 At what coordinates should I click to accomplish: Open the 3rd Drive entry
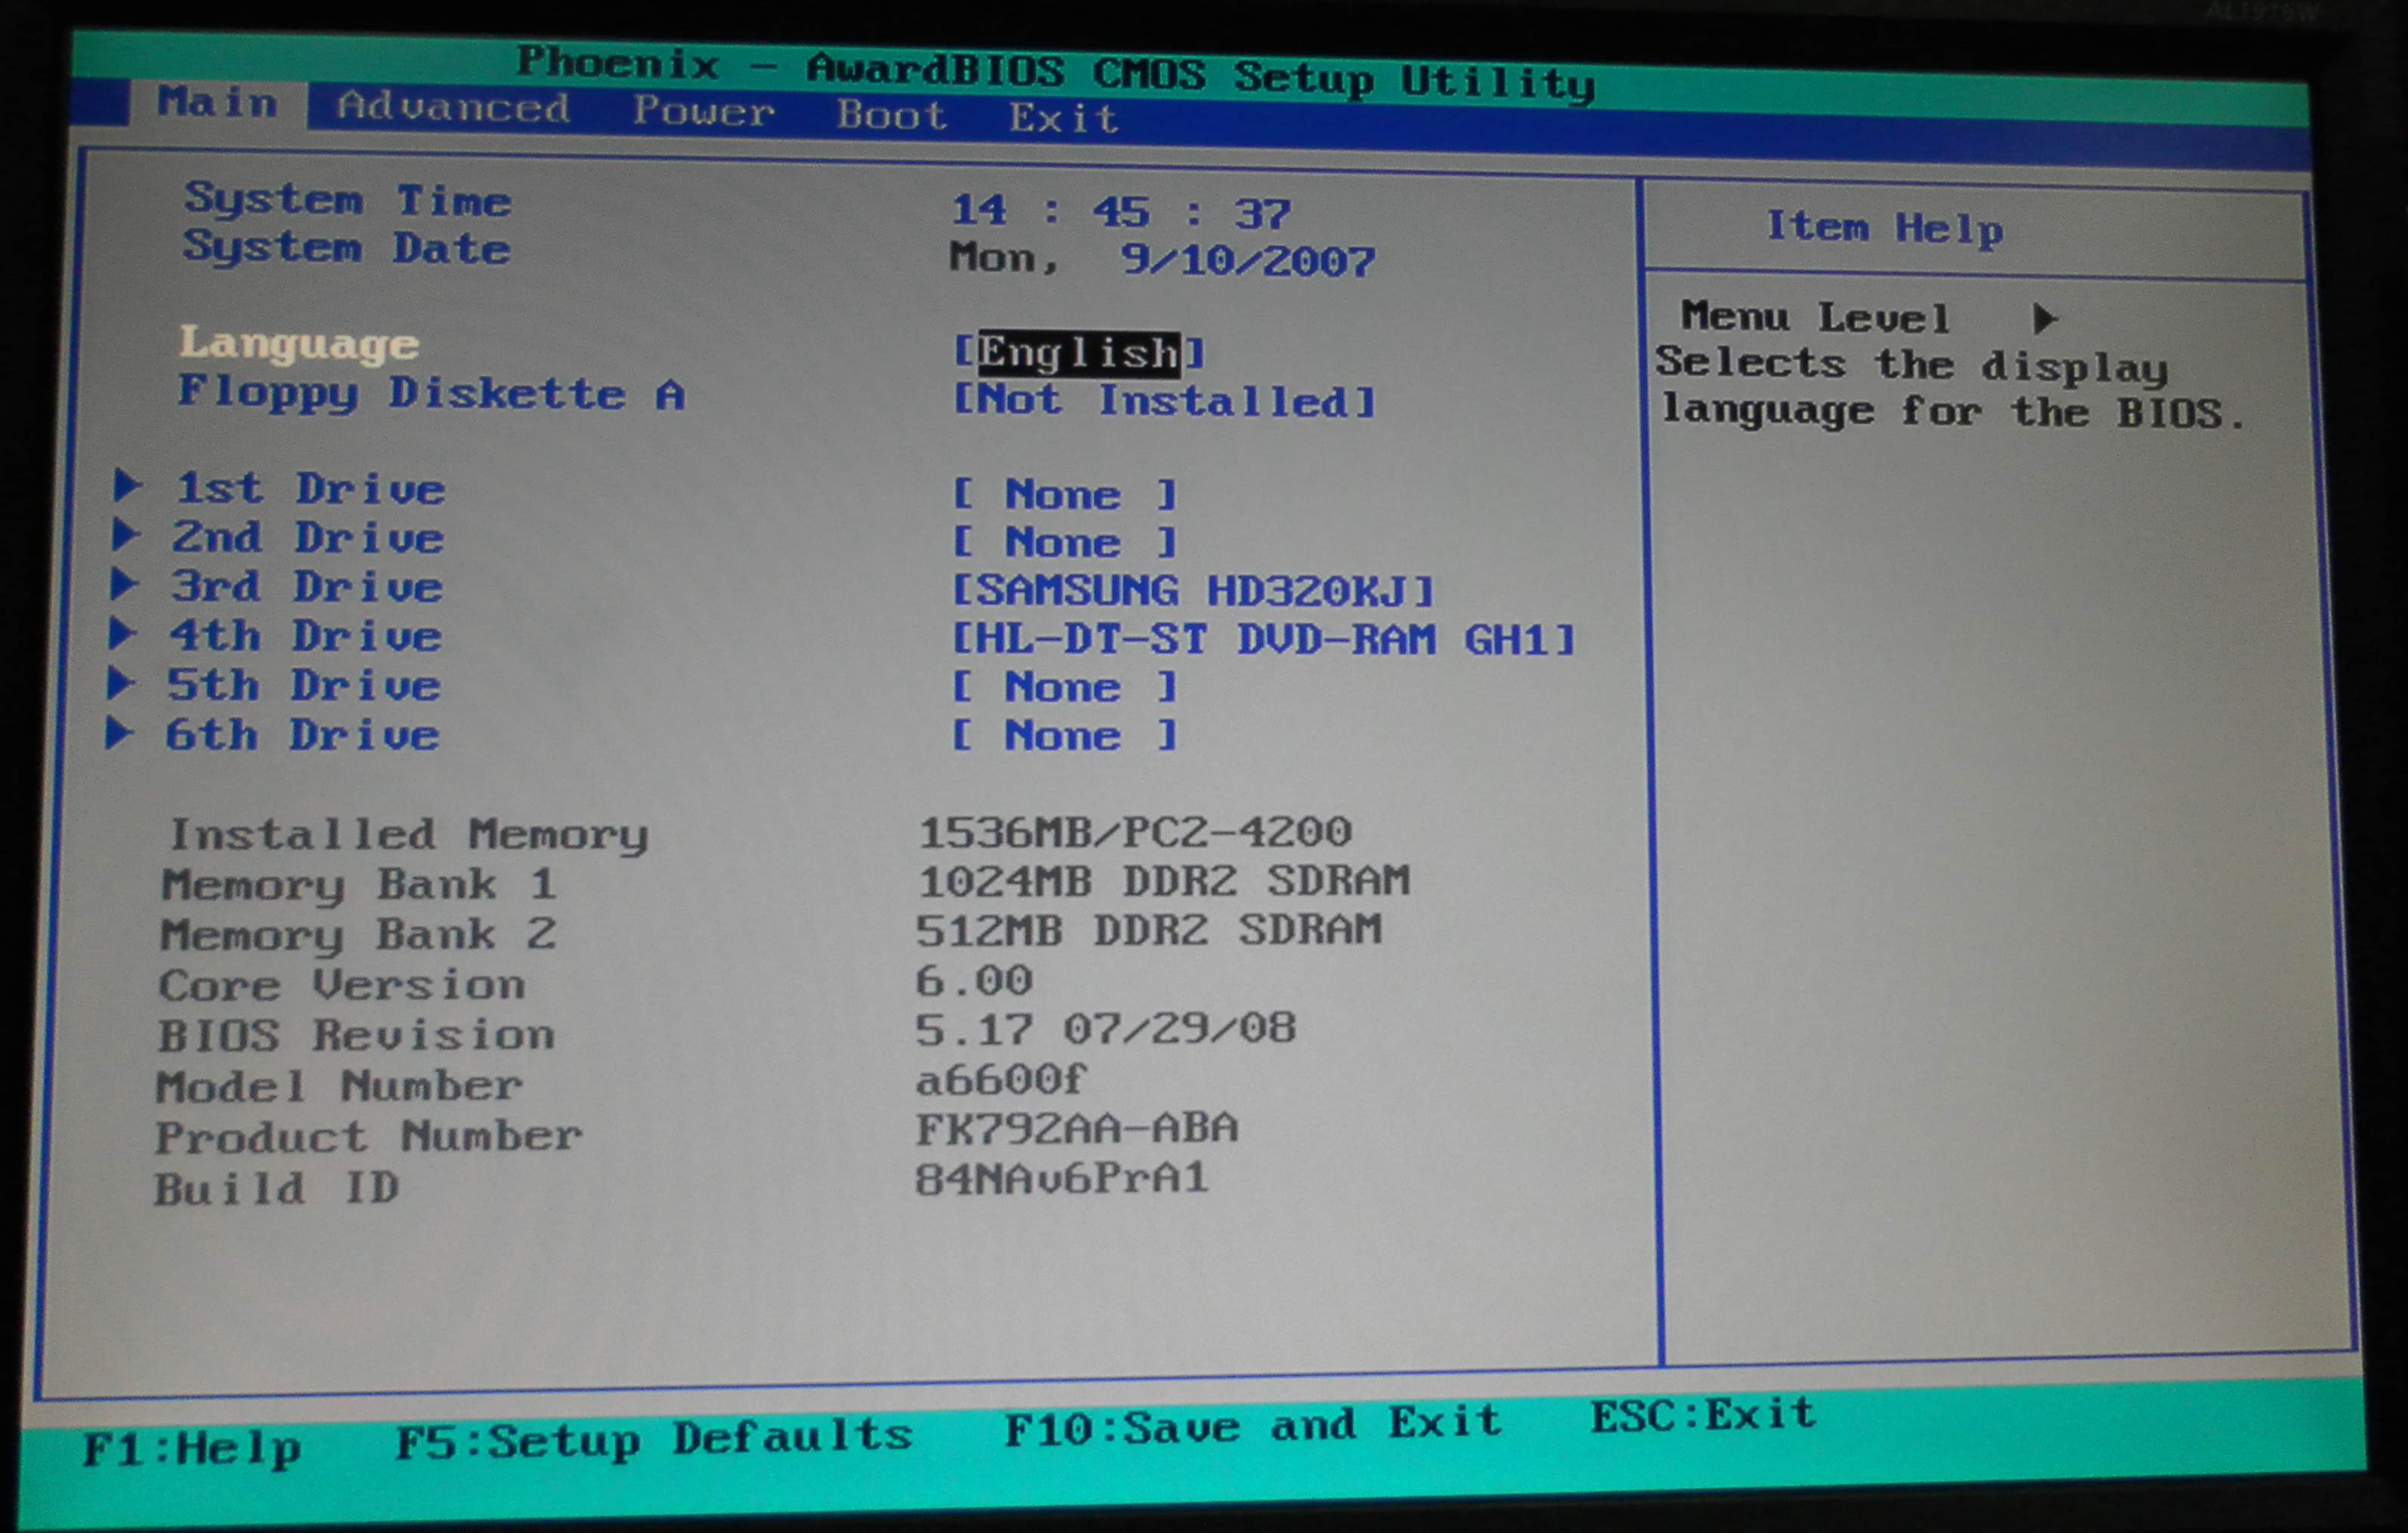(306, 586)
